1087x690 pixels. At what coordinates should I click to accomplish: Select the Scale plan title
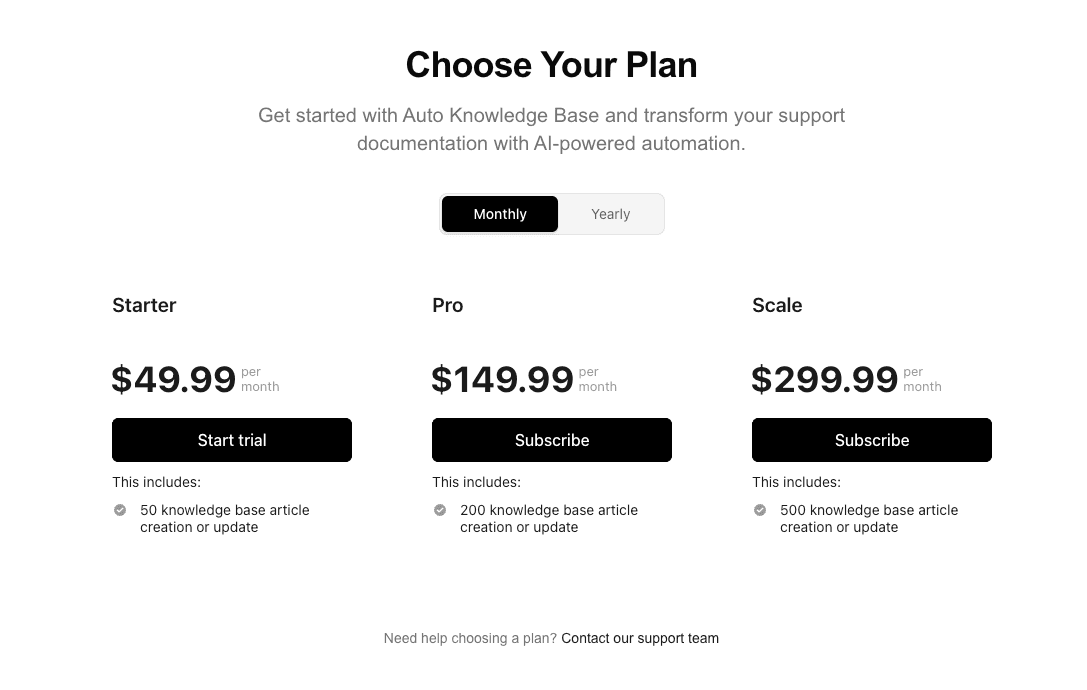pos(777,305)
